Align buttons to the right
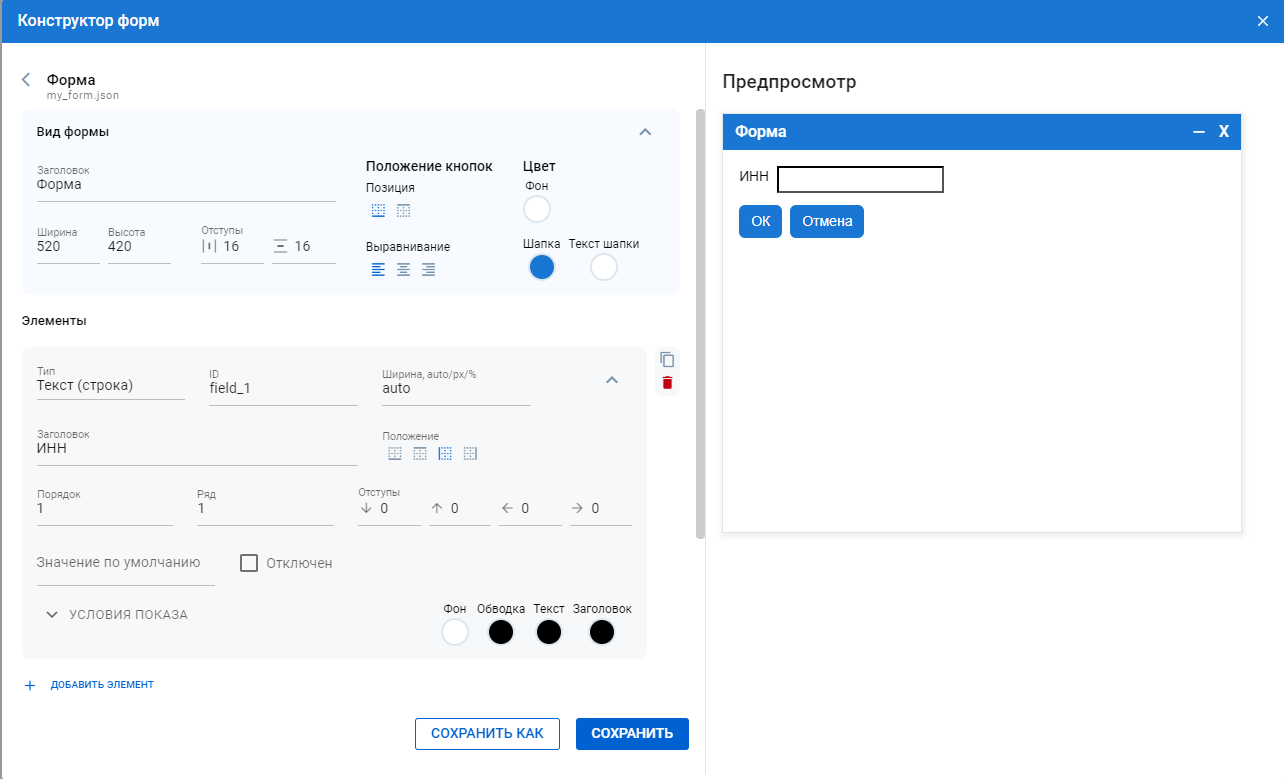The height and width of the screenshot is (779, 1284). (x=428, y=269)
